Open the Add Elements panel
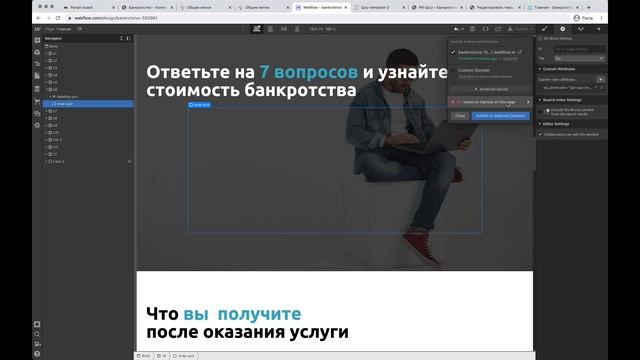 [x=37, y=40]
